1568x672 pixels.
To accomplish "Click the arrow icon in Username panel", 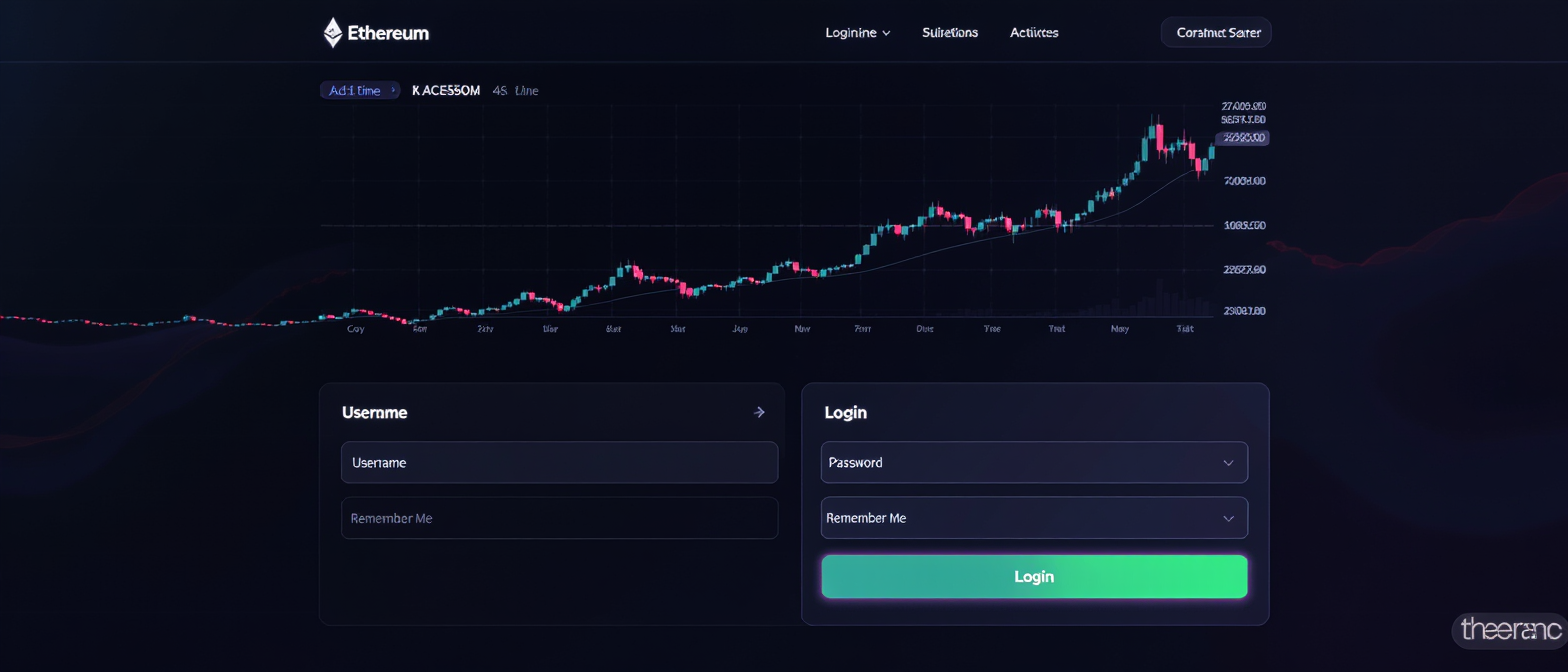I will (x=759, y=412).
